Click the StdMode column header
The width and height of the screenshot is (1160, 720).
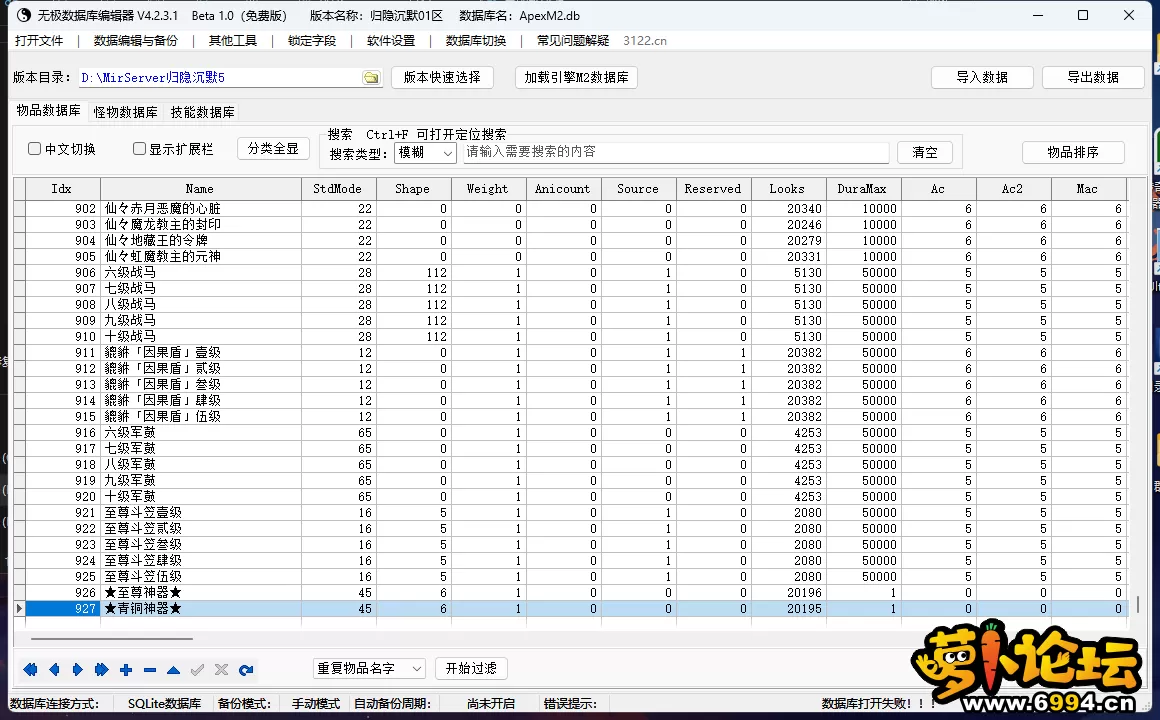pos(338,189)
